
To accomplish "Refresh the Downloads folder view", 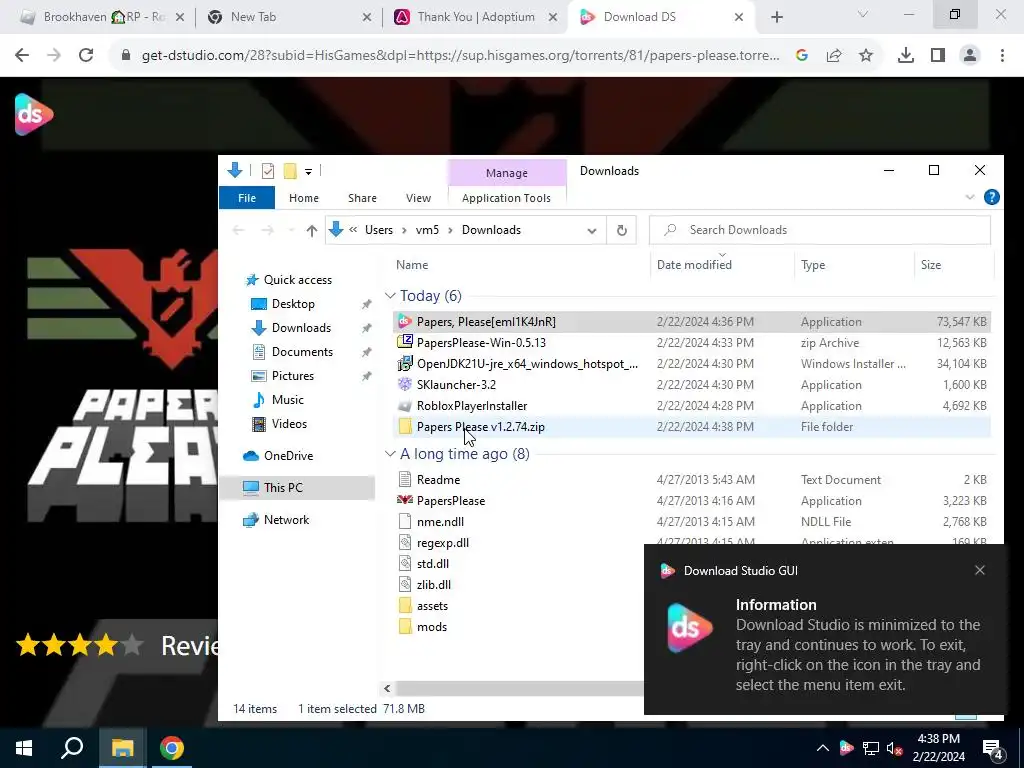I will pos(622,231).
